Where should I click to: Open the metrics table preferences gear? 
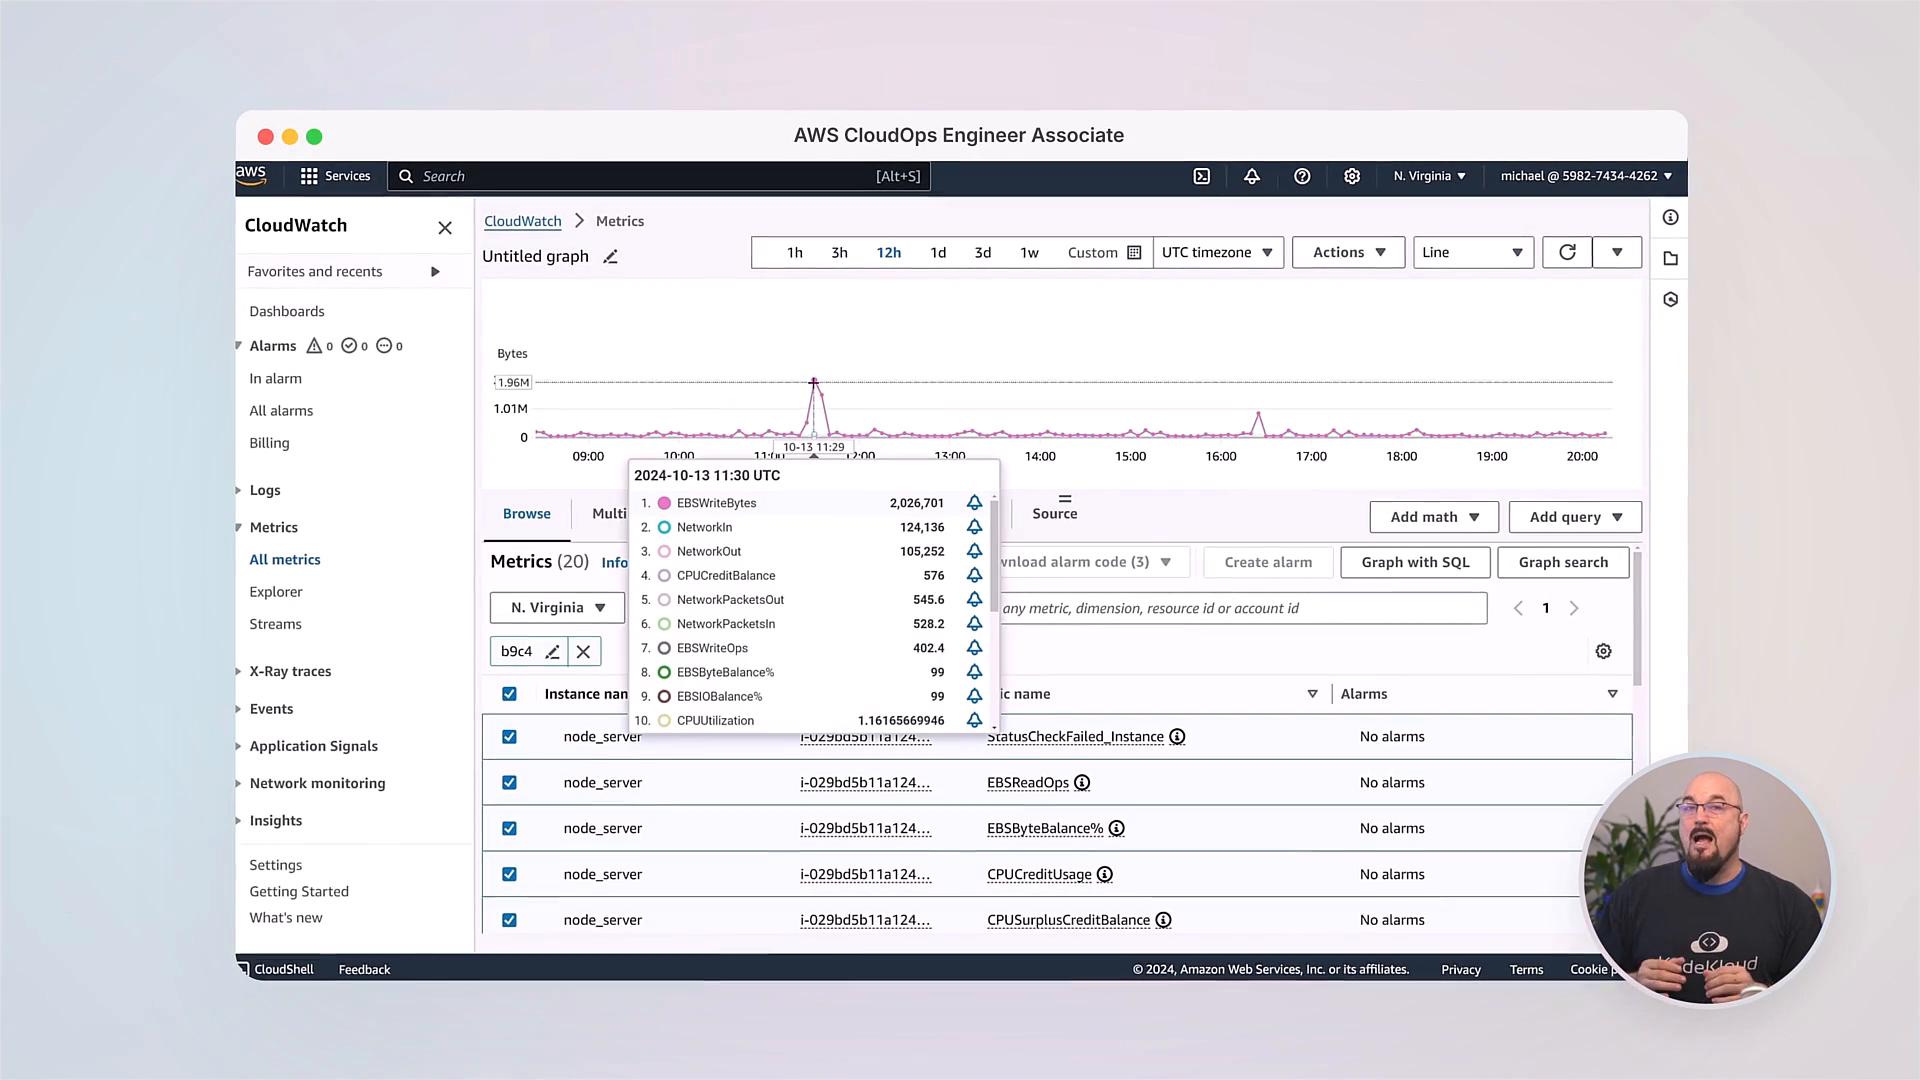pos(1603,651)
